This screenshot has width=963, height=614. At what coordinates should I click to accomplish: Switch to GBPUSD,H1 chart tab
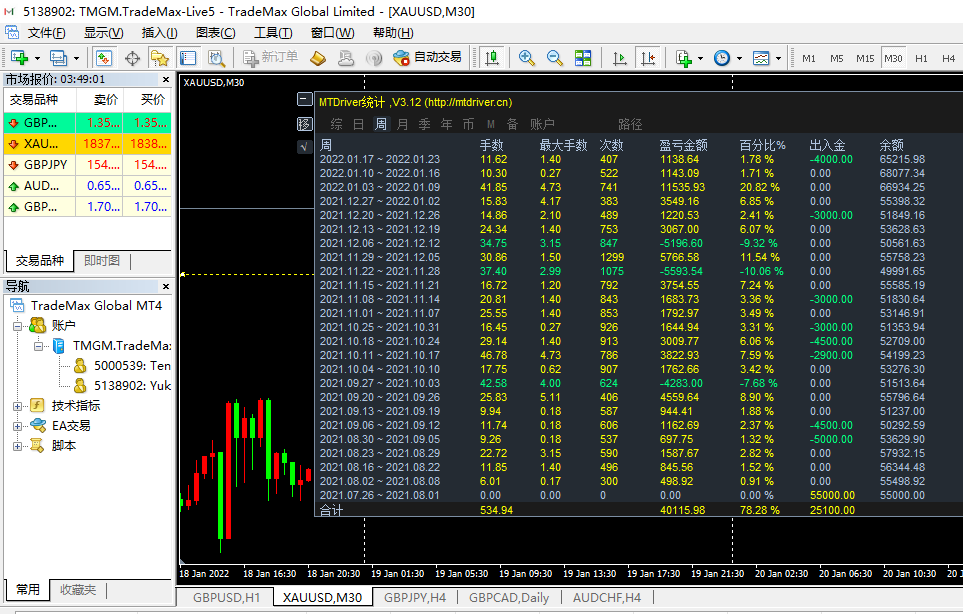226,597
